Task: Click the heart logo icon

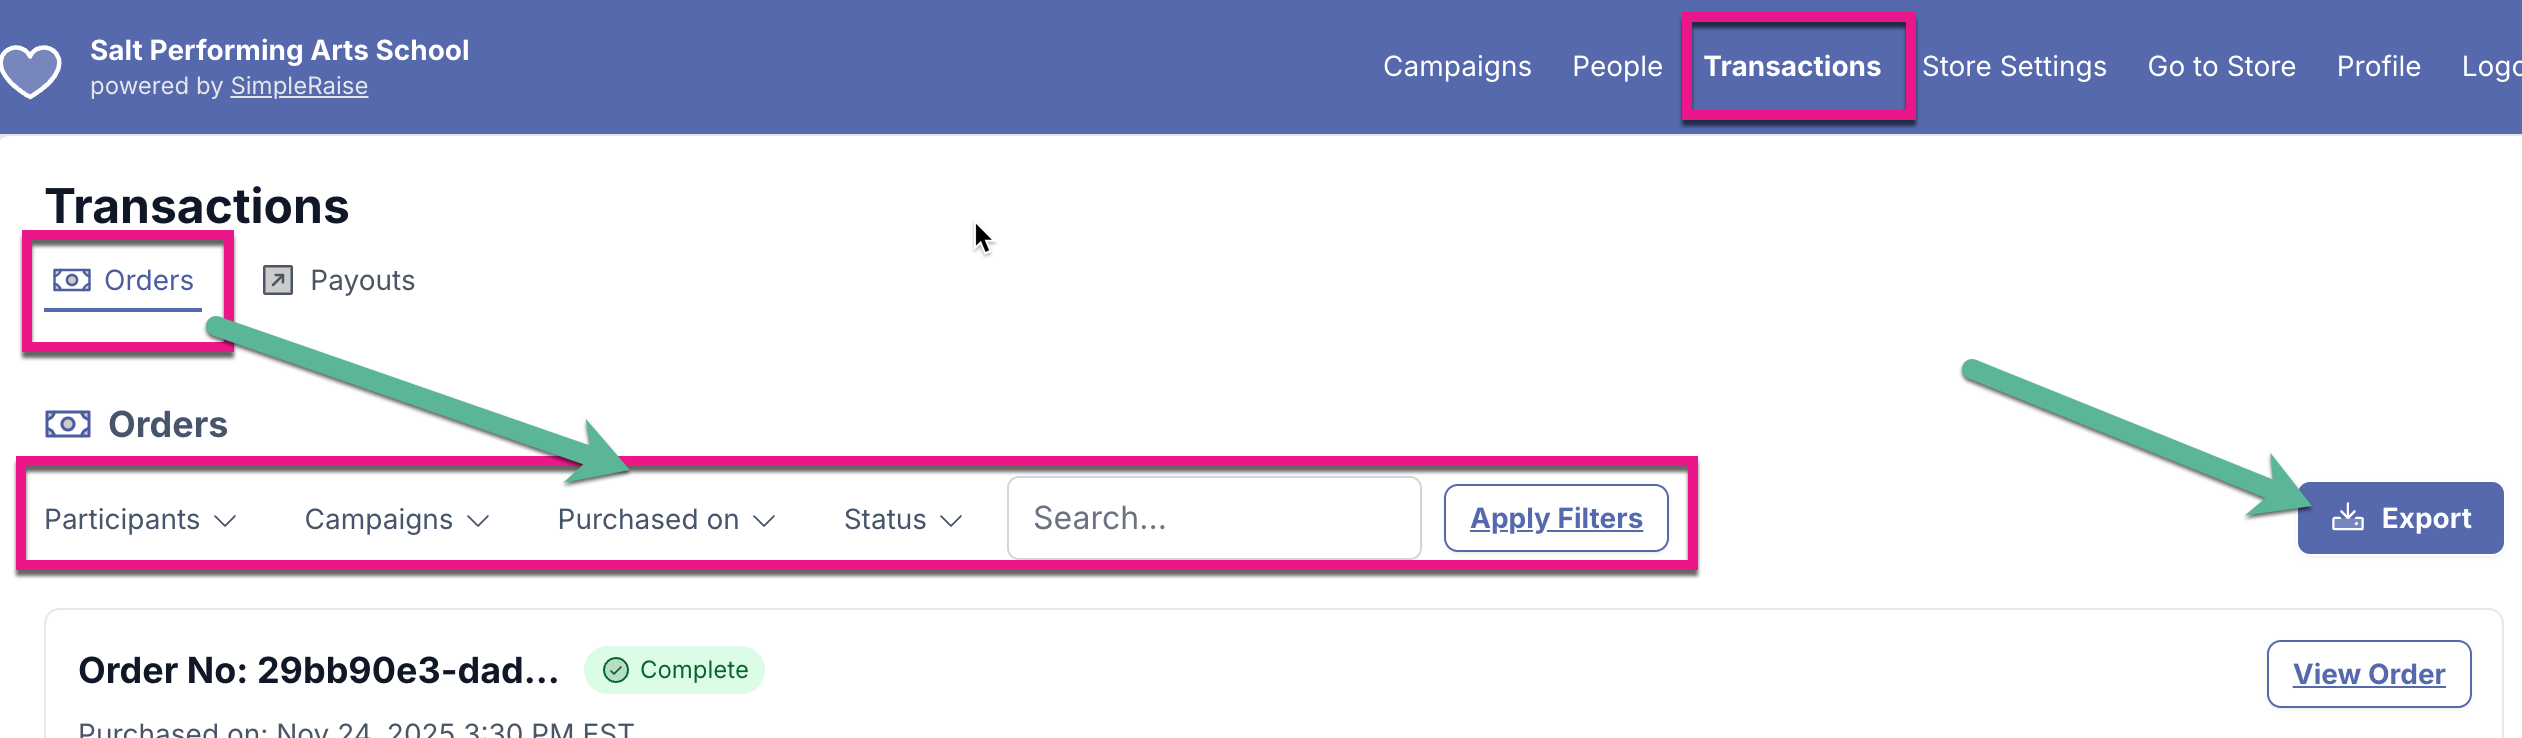Action: tap(30, 70)
